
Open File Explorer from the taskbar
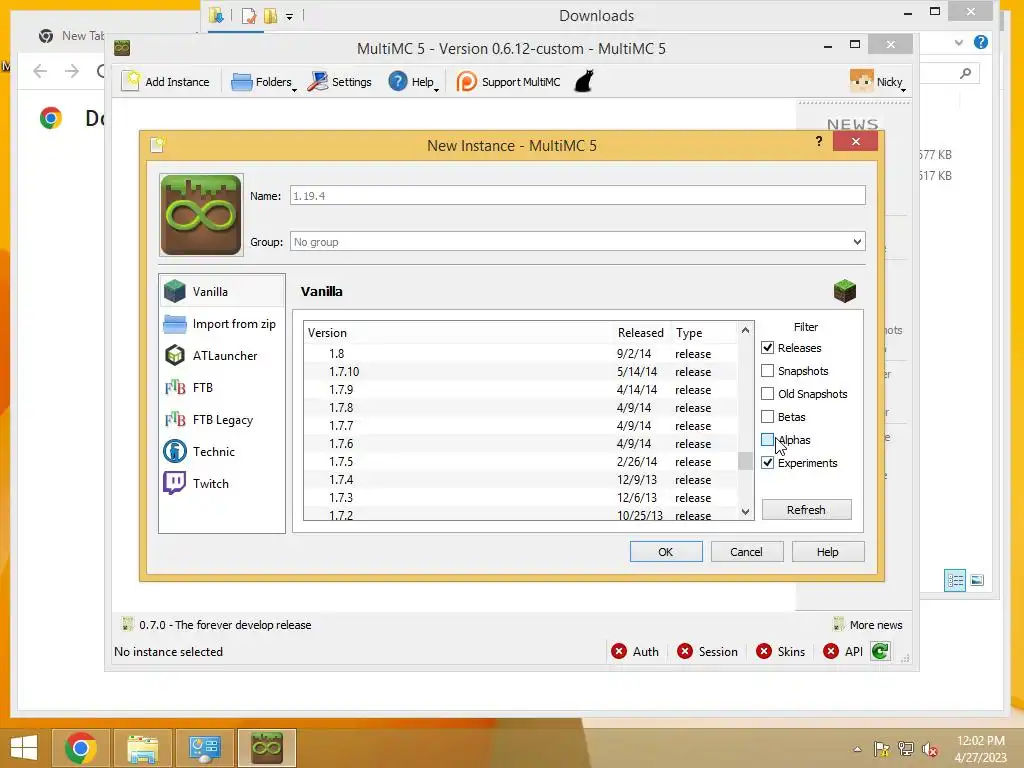(143, 748)
